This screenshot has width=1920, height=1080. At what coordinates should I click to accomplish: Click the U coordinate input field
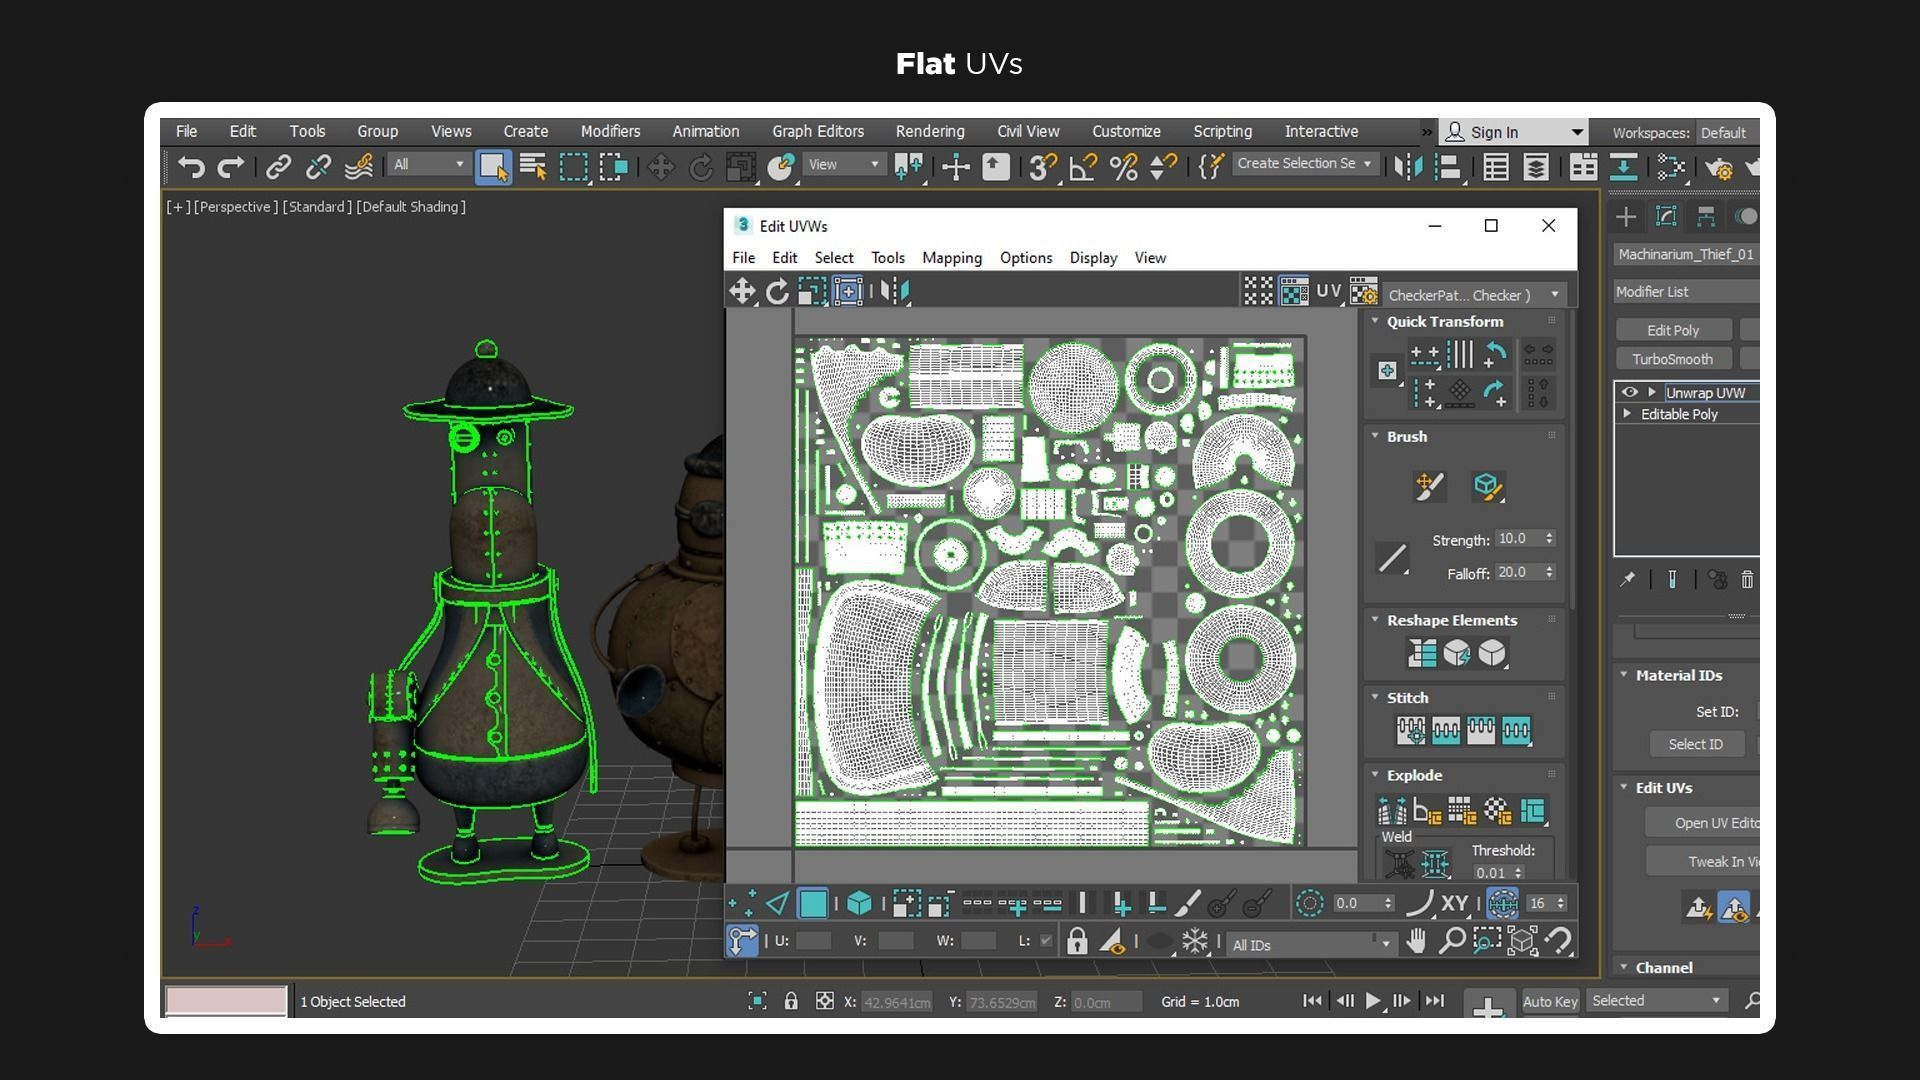[x=814, y=941]
